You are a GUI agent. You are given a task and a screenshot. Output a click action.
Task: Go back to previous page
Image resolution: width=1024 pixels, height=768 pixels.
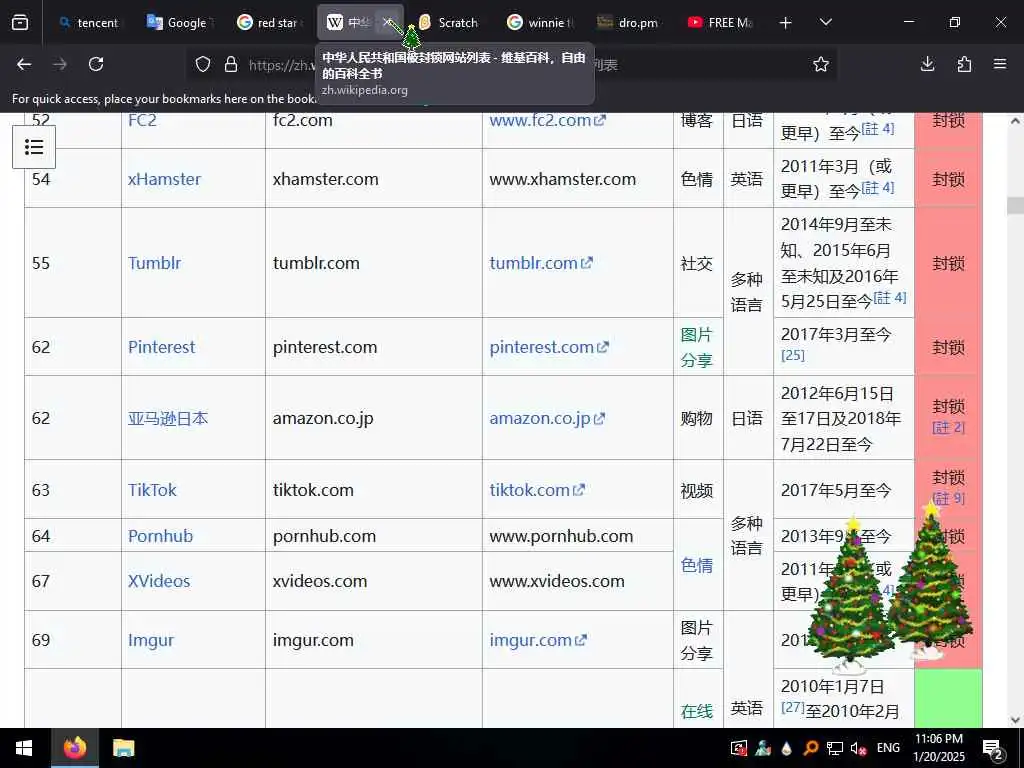[24, 64]
